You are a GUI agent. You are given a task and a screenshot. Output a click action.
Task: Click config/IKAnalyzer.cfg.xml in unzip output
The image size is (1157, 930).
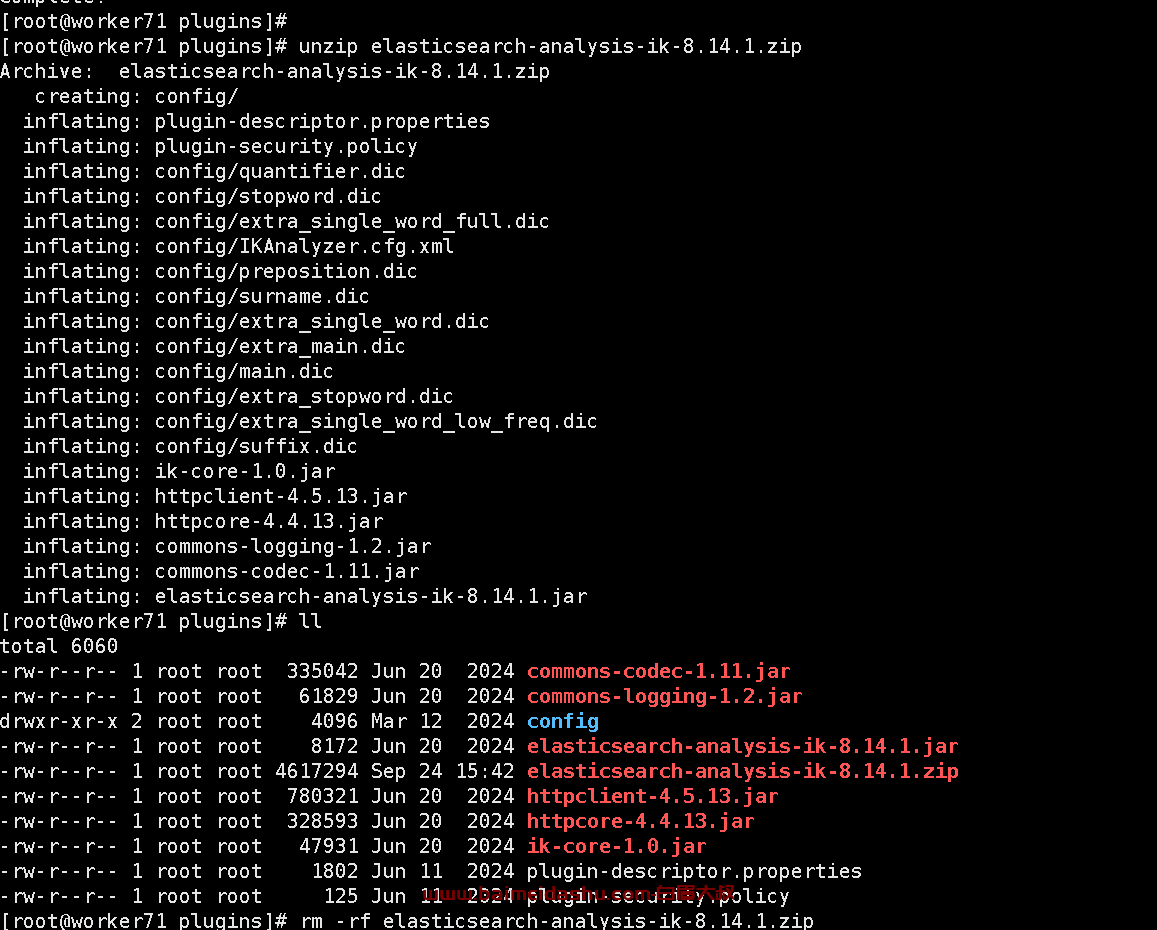pyautogui.click(x=304, y=246)
